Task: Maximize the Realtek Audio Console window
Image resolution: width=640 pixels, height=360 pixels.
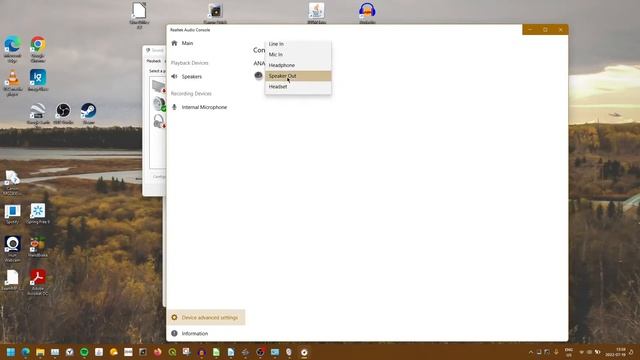Action: tap(545, 30)
